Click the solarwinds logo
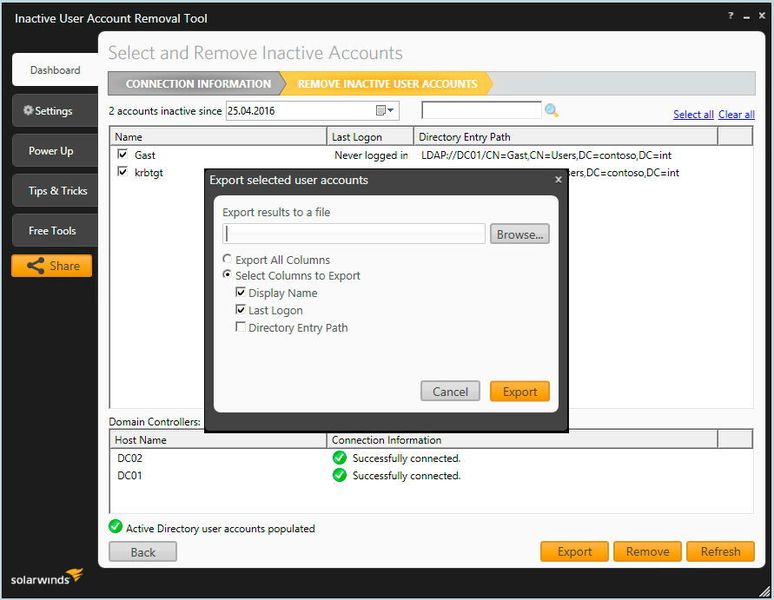Image resolution: width=774 pixels, height=600 pixels. (x=47, y=576)
